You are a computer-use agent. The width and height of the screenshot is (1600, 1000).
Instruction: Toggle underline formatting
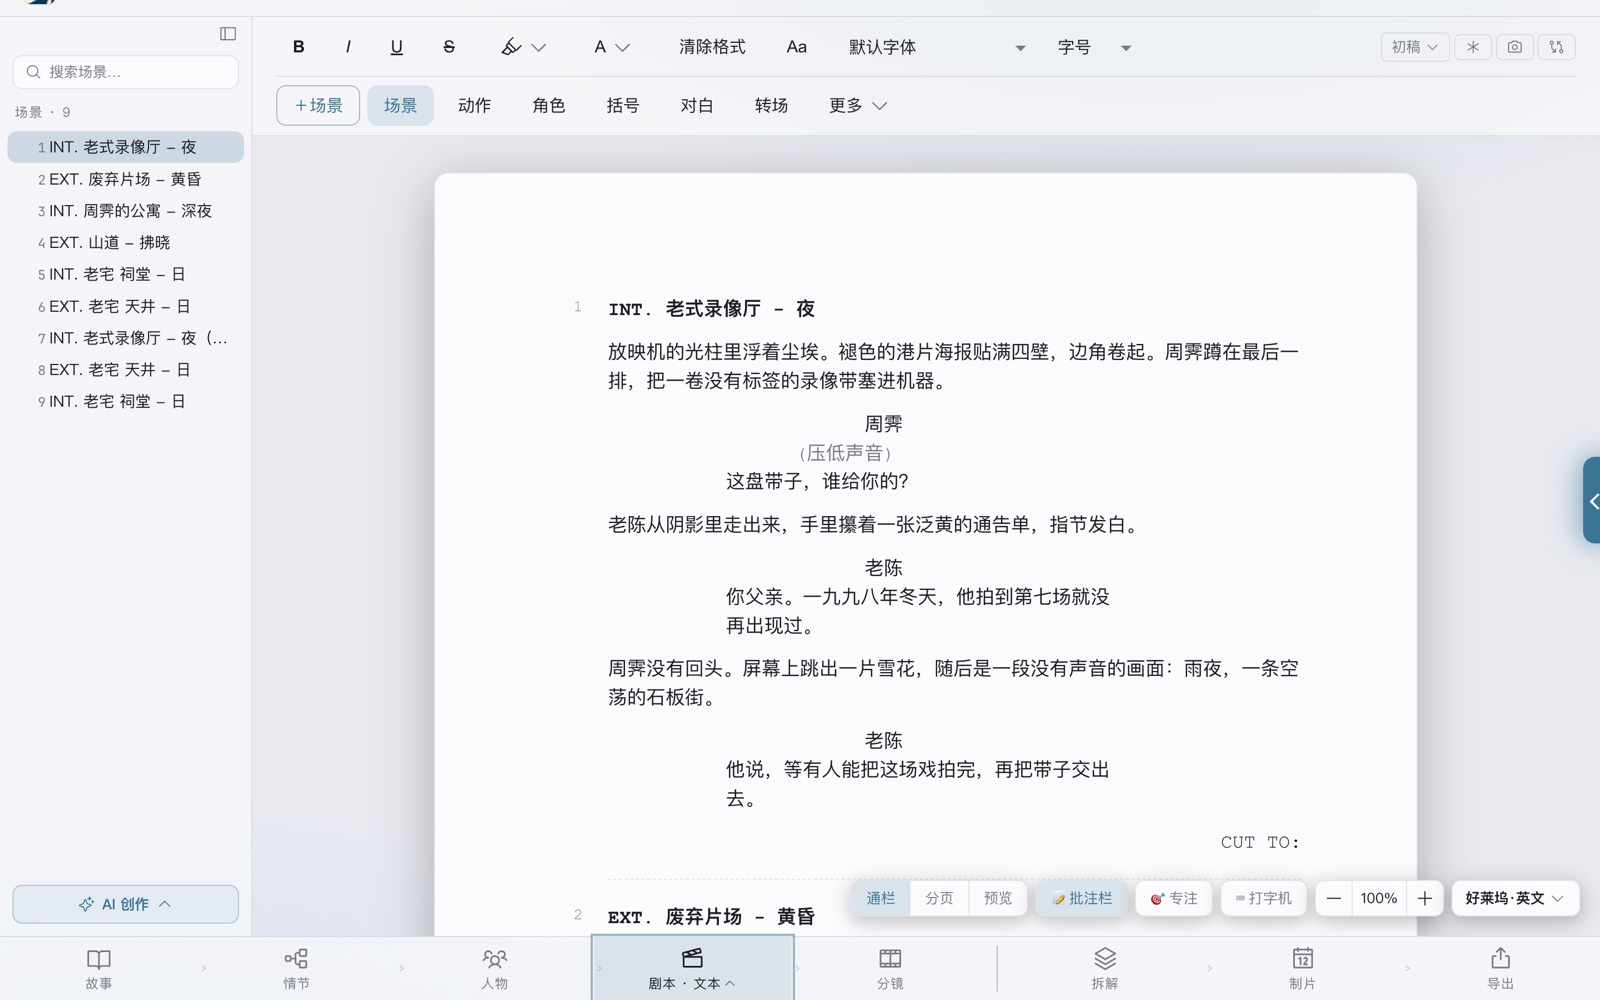(x=397, y=47)
